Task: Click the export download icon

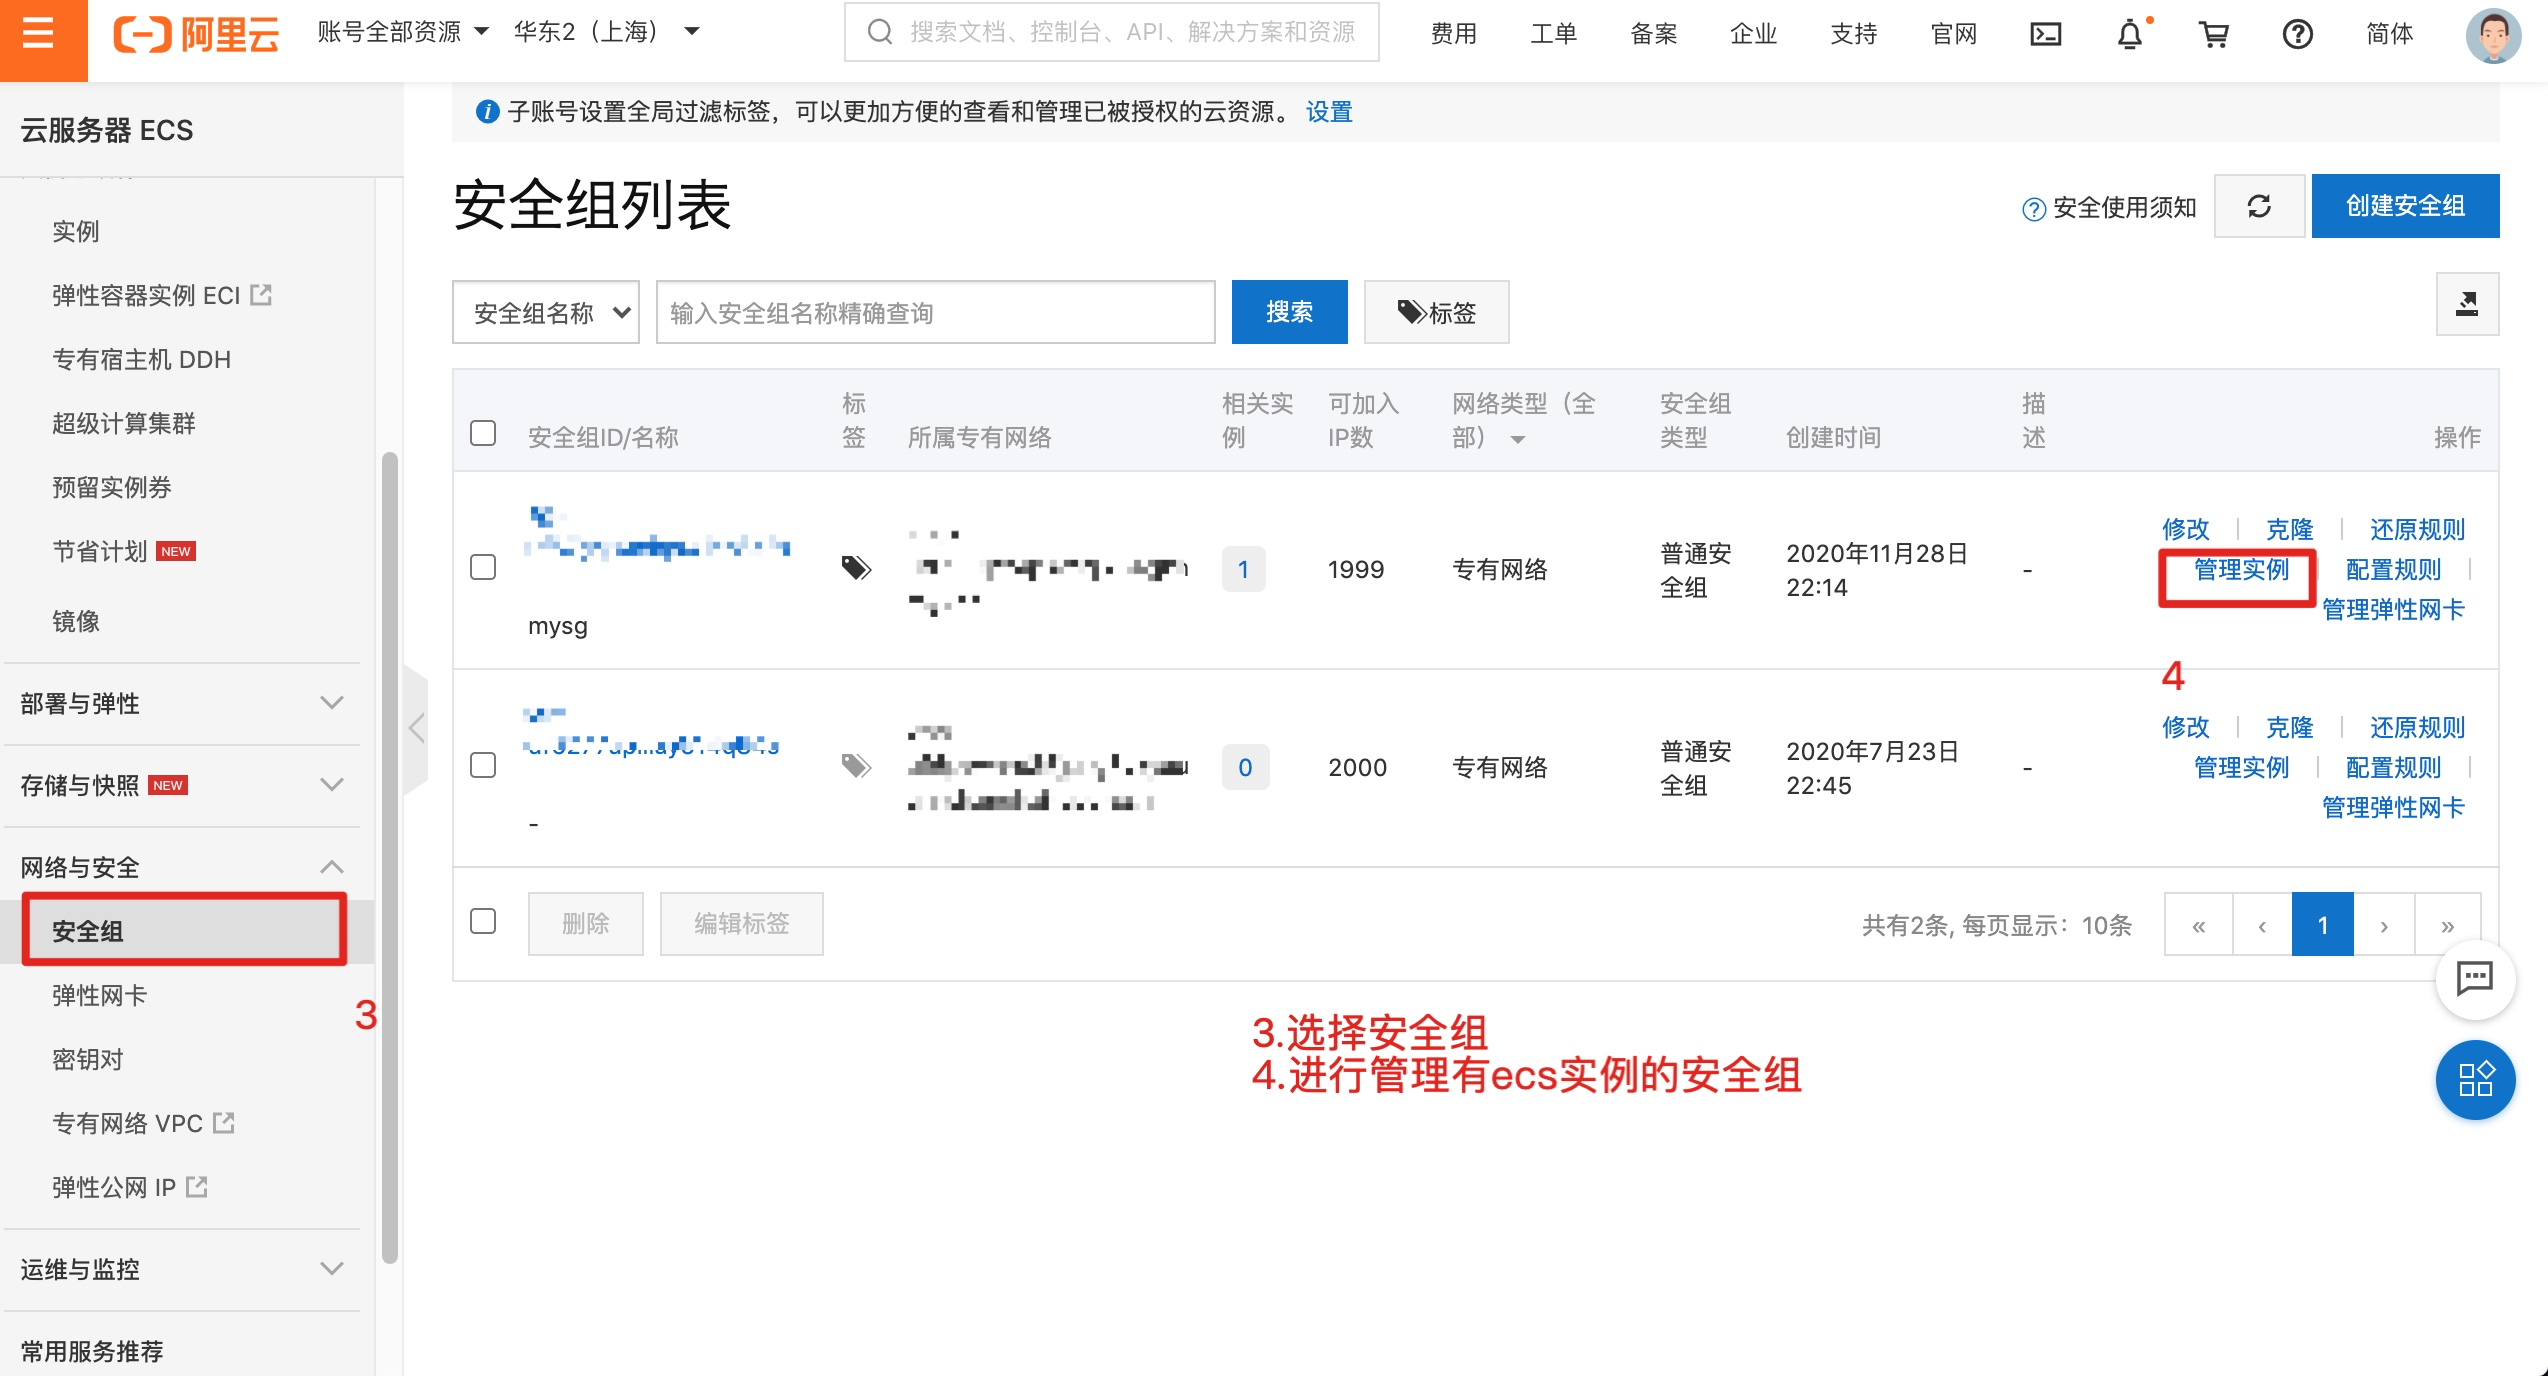Action: click(x=2466, y=304)
